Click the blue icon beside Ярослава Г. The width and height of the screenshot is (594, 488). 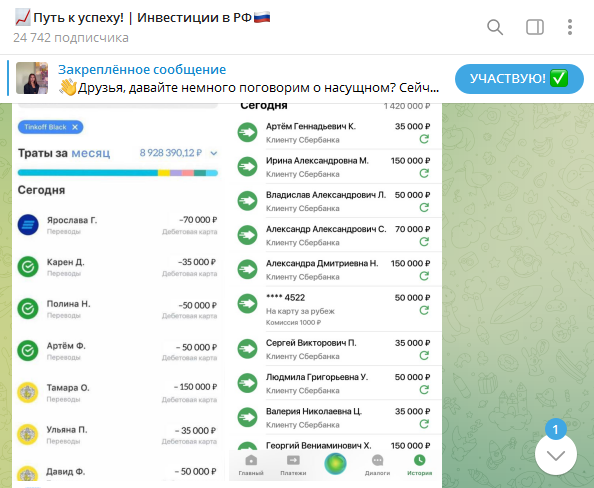pos(28,225)
